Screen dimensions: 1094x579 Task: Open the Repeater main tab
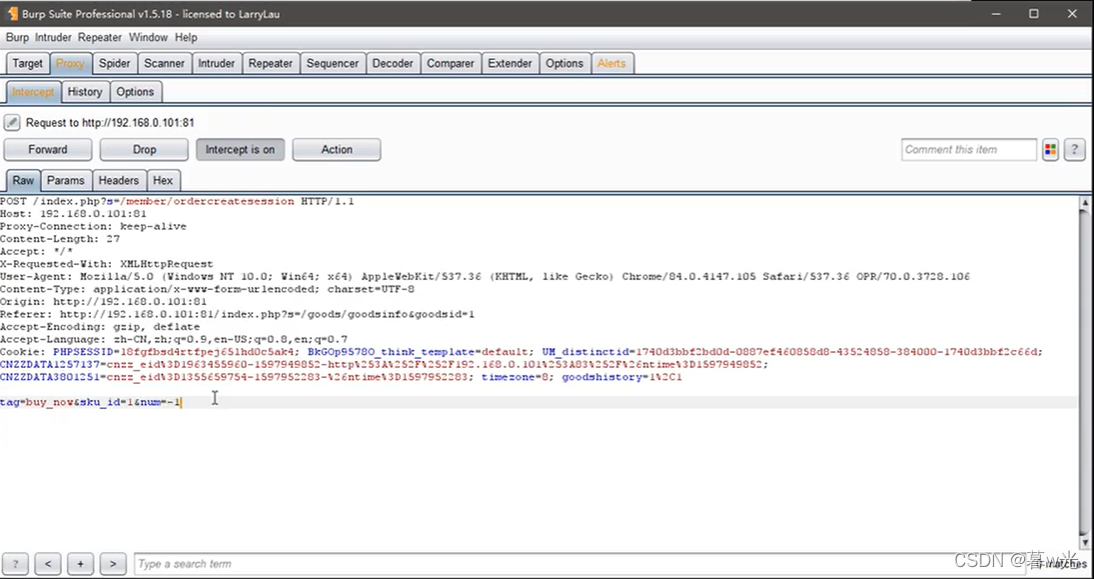tap(271, 63)
